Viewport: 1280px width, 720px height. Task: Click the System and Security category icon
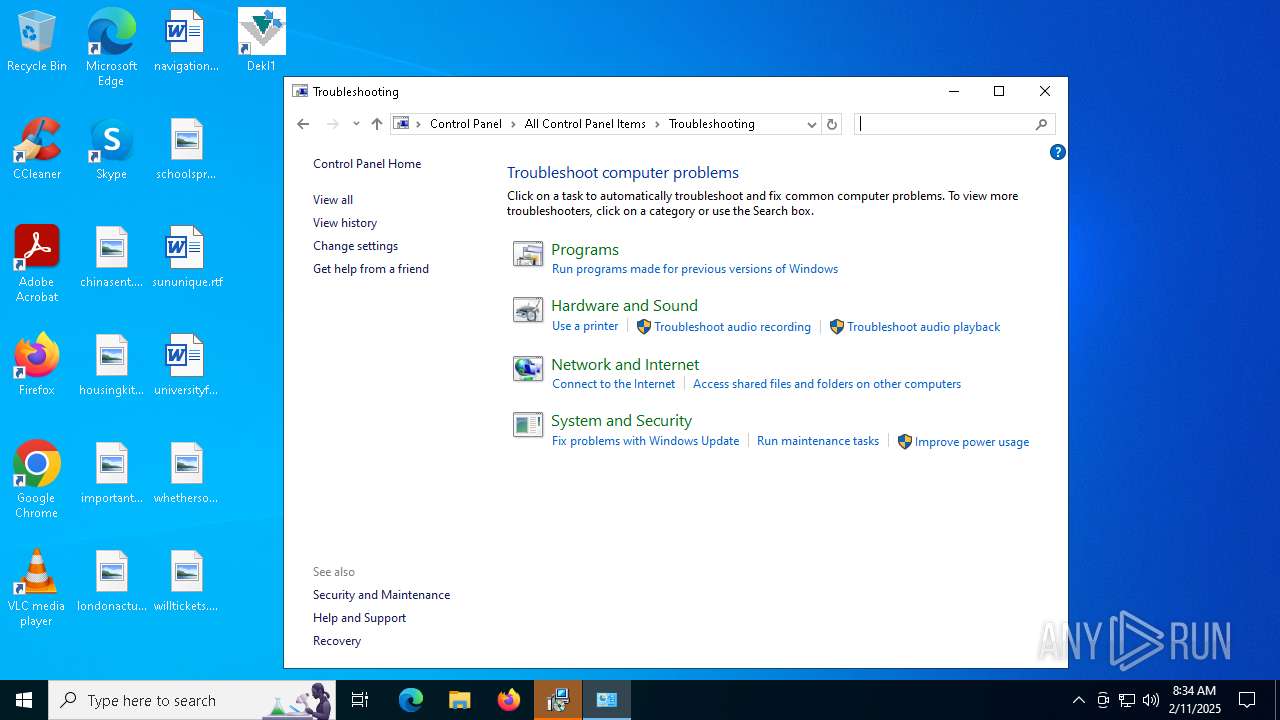tap(528, 425)
